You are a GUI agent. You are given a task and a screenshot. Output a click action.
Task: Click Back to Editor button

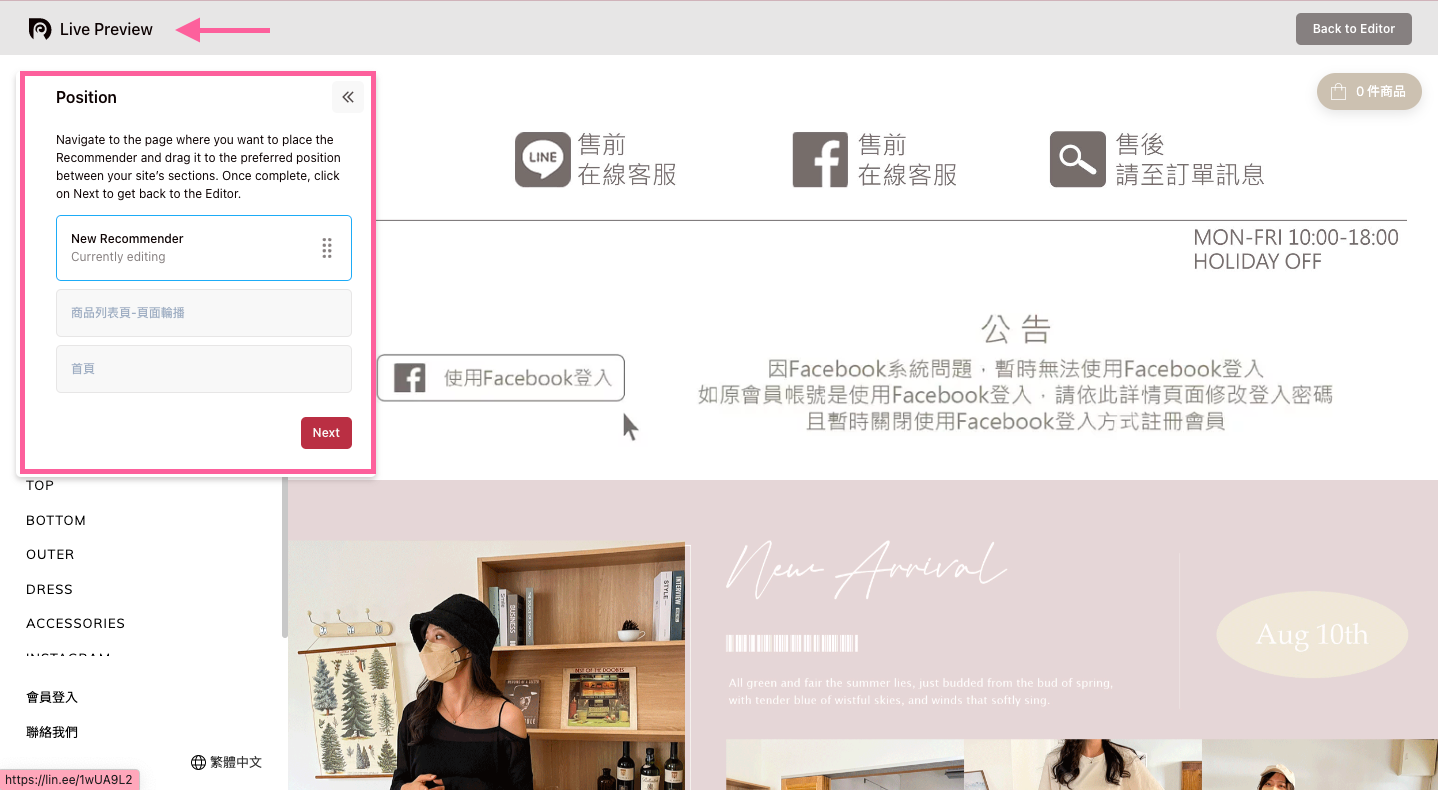tap(1353, 29)
